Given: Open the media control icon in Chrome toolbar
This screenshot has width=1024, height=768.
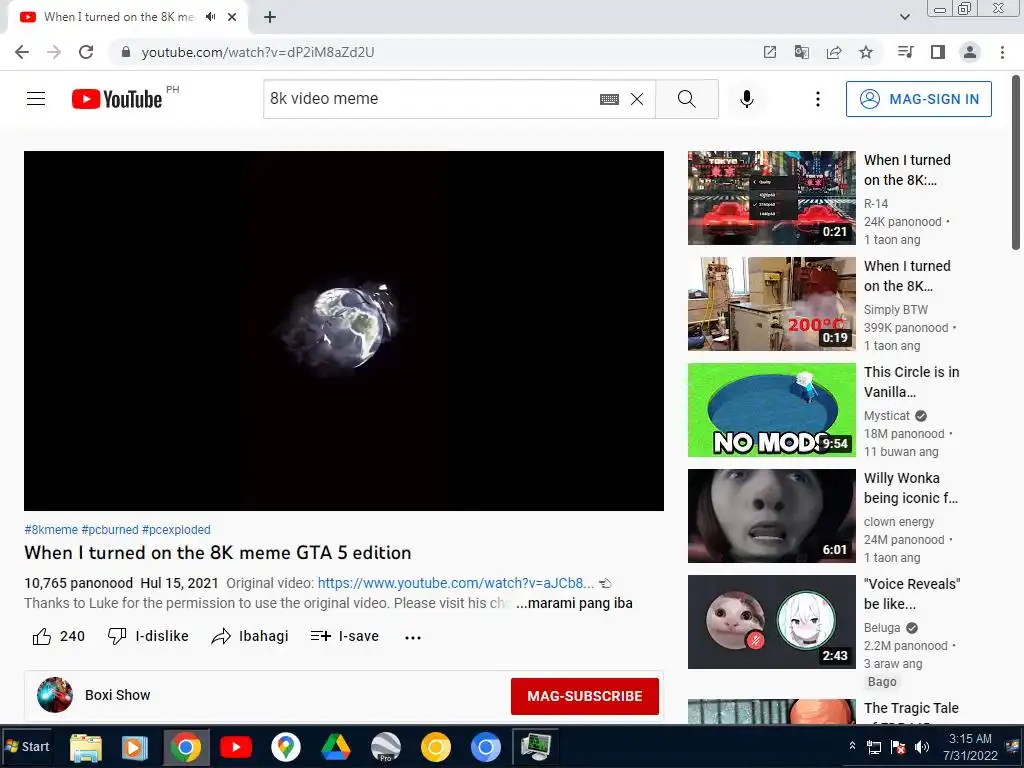Looking at the screenshot, I should coord(905,52).
